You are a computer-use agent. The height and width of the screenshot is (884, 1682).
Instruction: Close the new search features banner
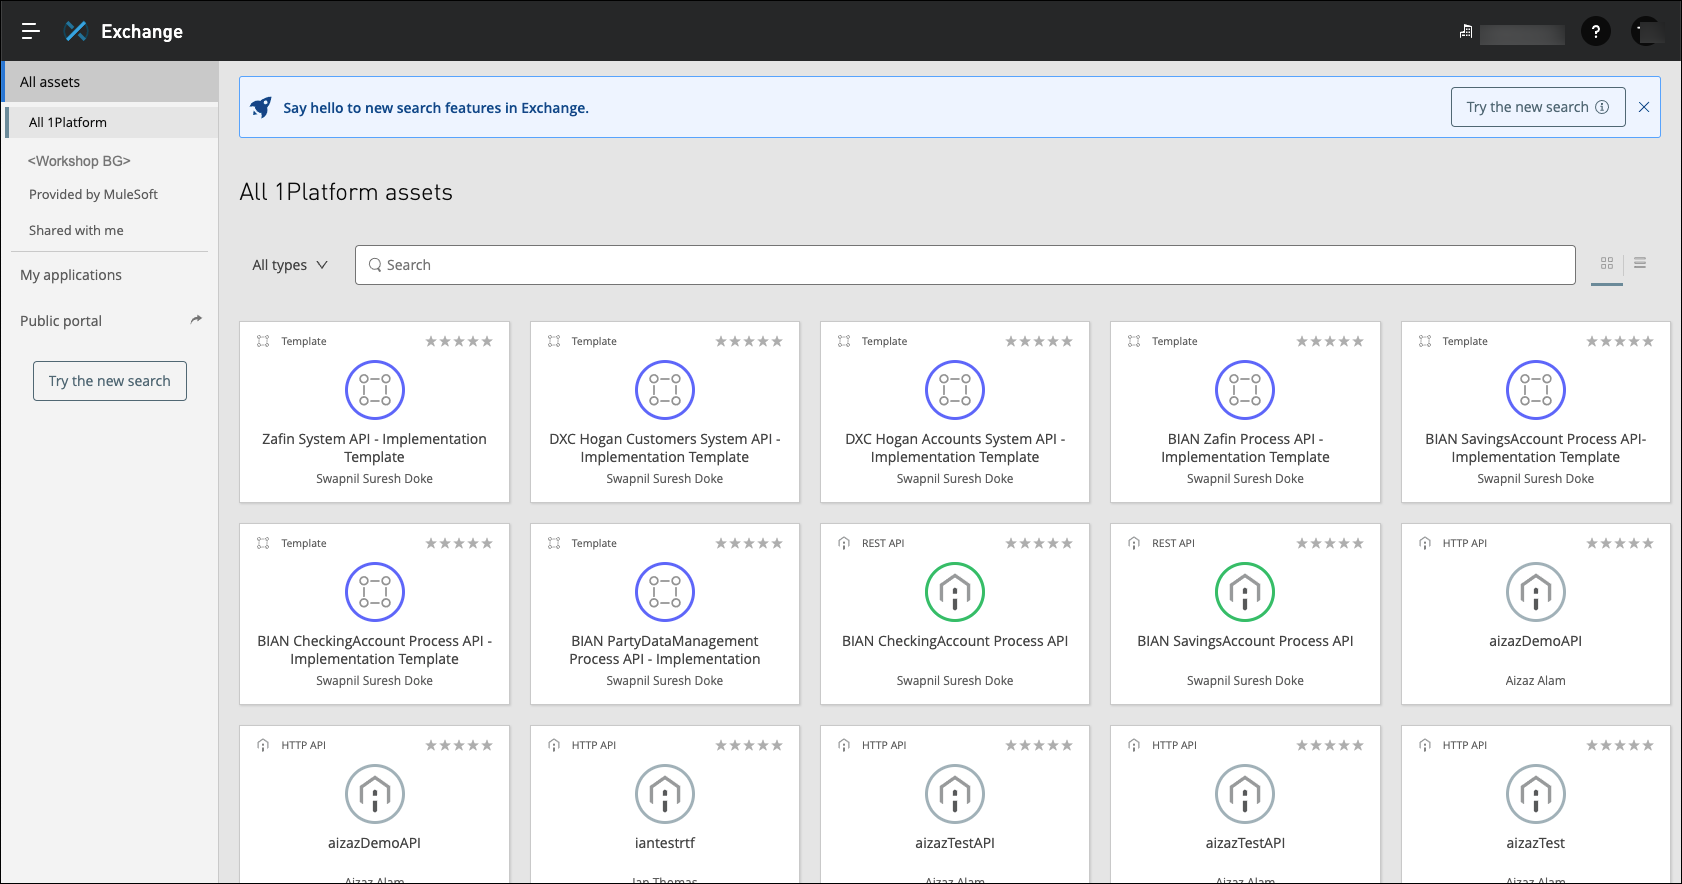1644,107
